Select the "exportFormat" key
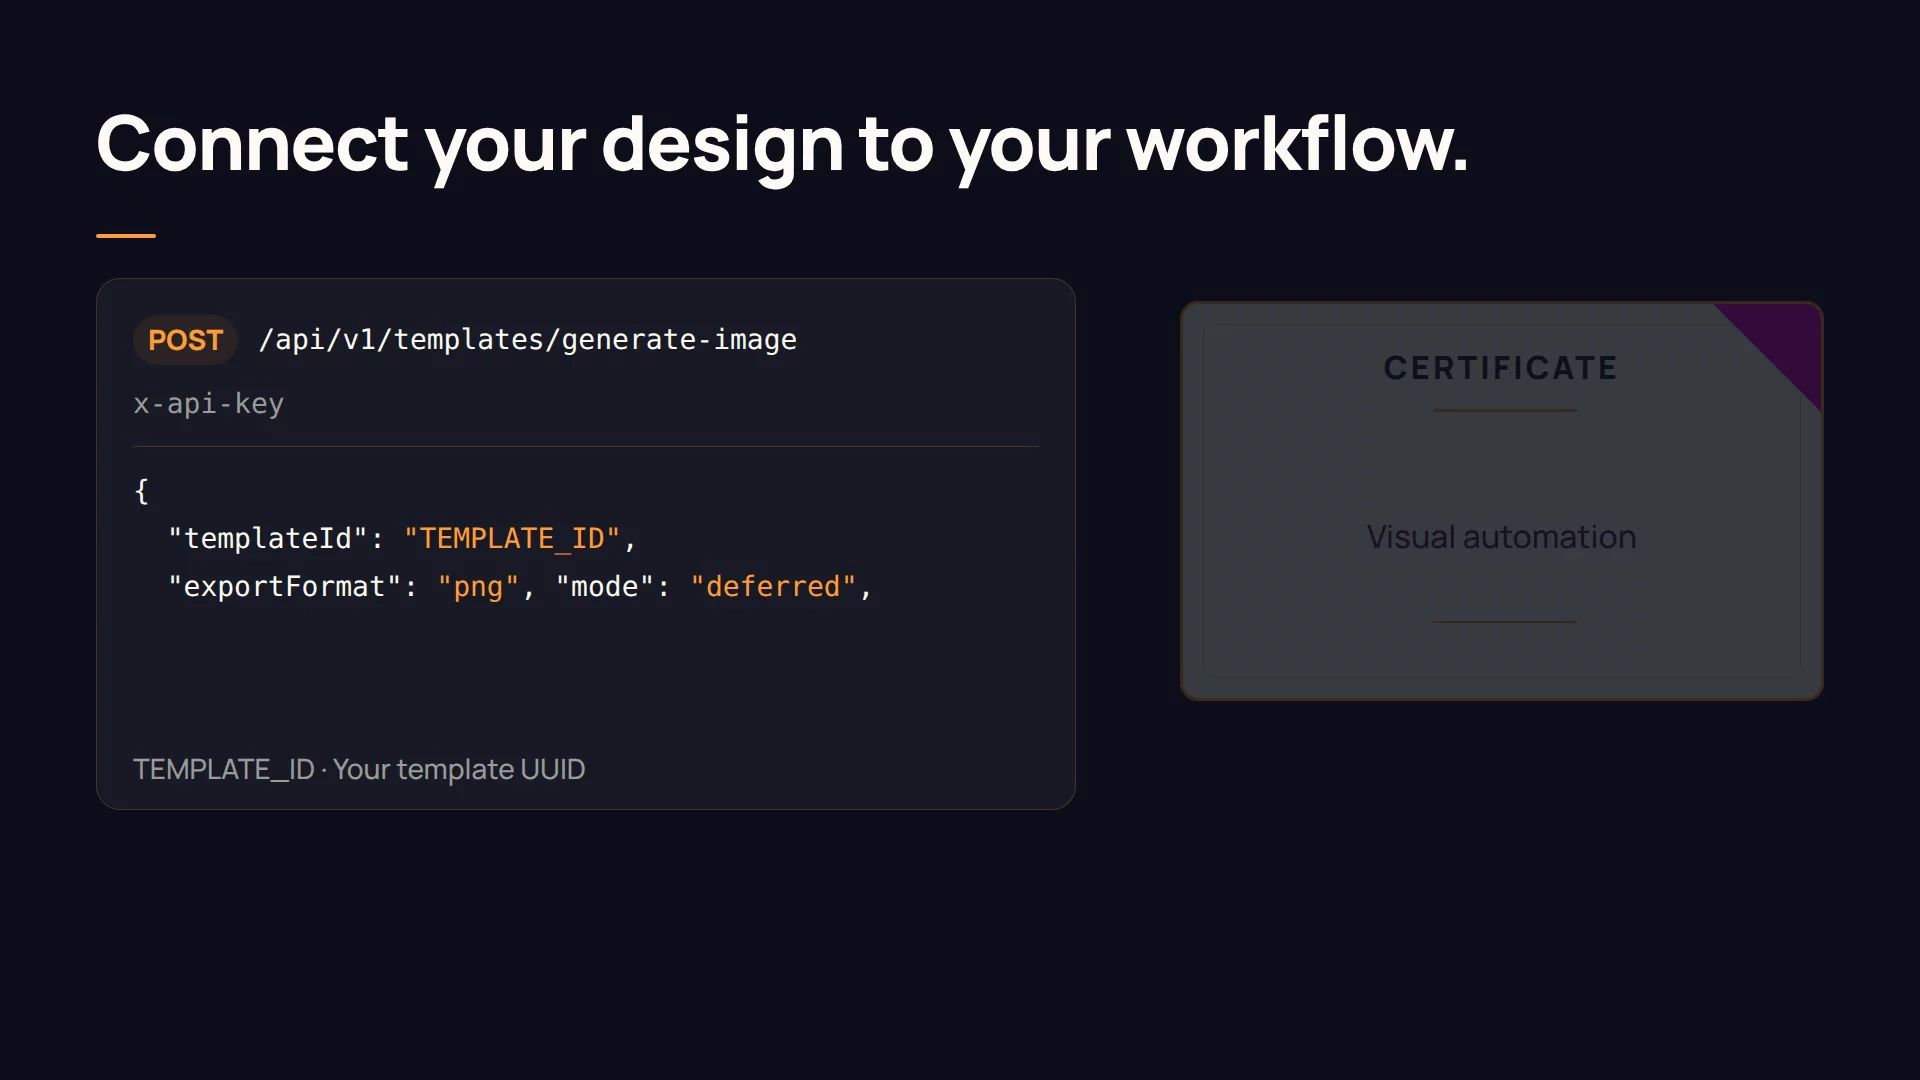The width and height of the screenshot is (1920, 1080). pyautogui.click(x=285, y=587)
